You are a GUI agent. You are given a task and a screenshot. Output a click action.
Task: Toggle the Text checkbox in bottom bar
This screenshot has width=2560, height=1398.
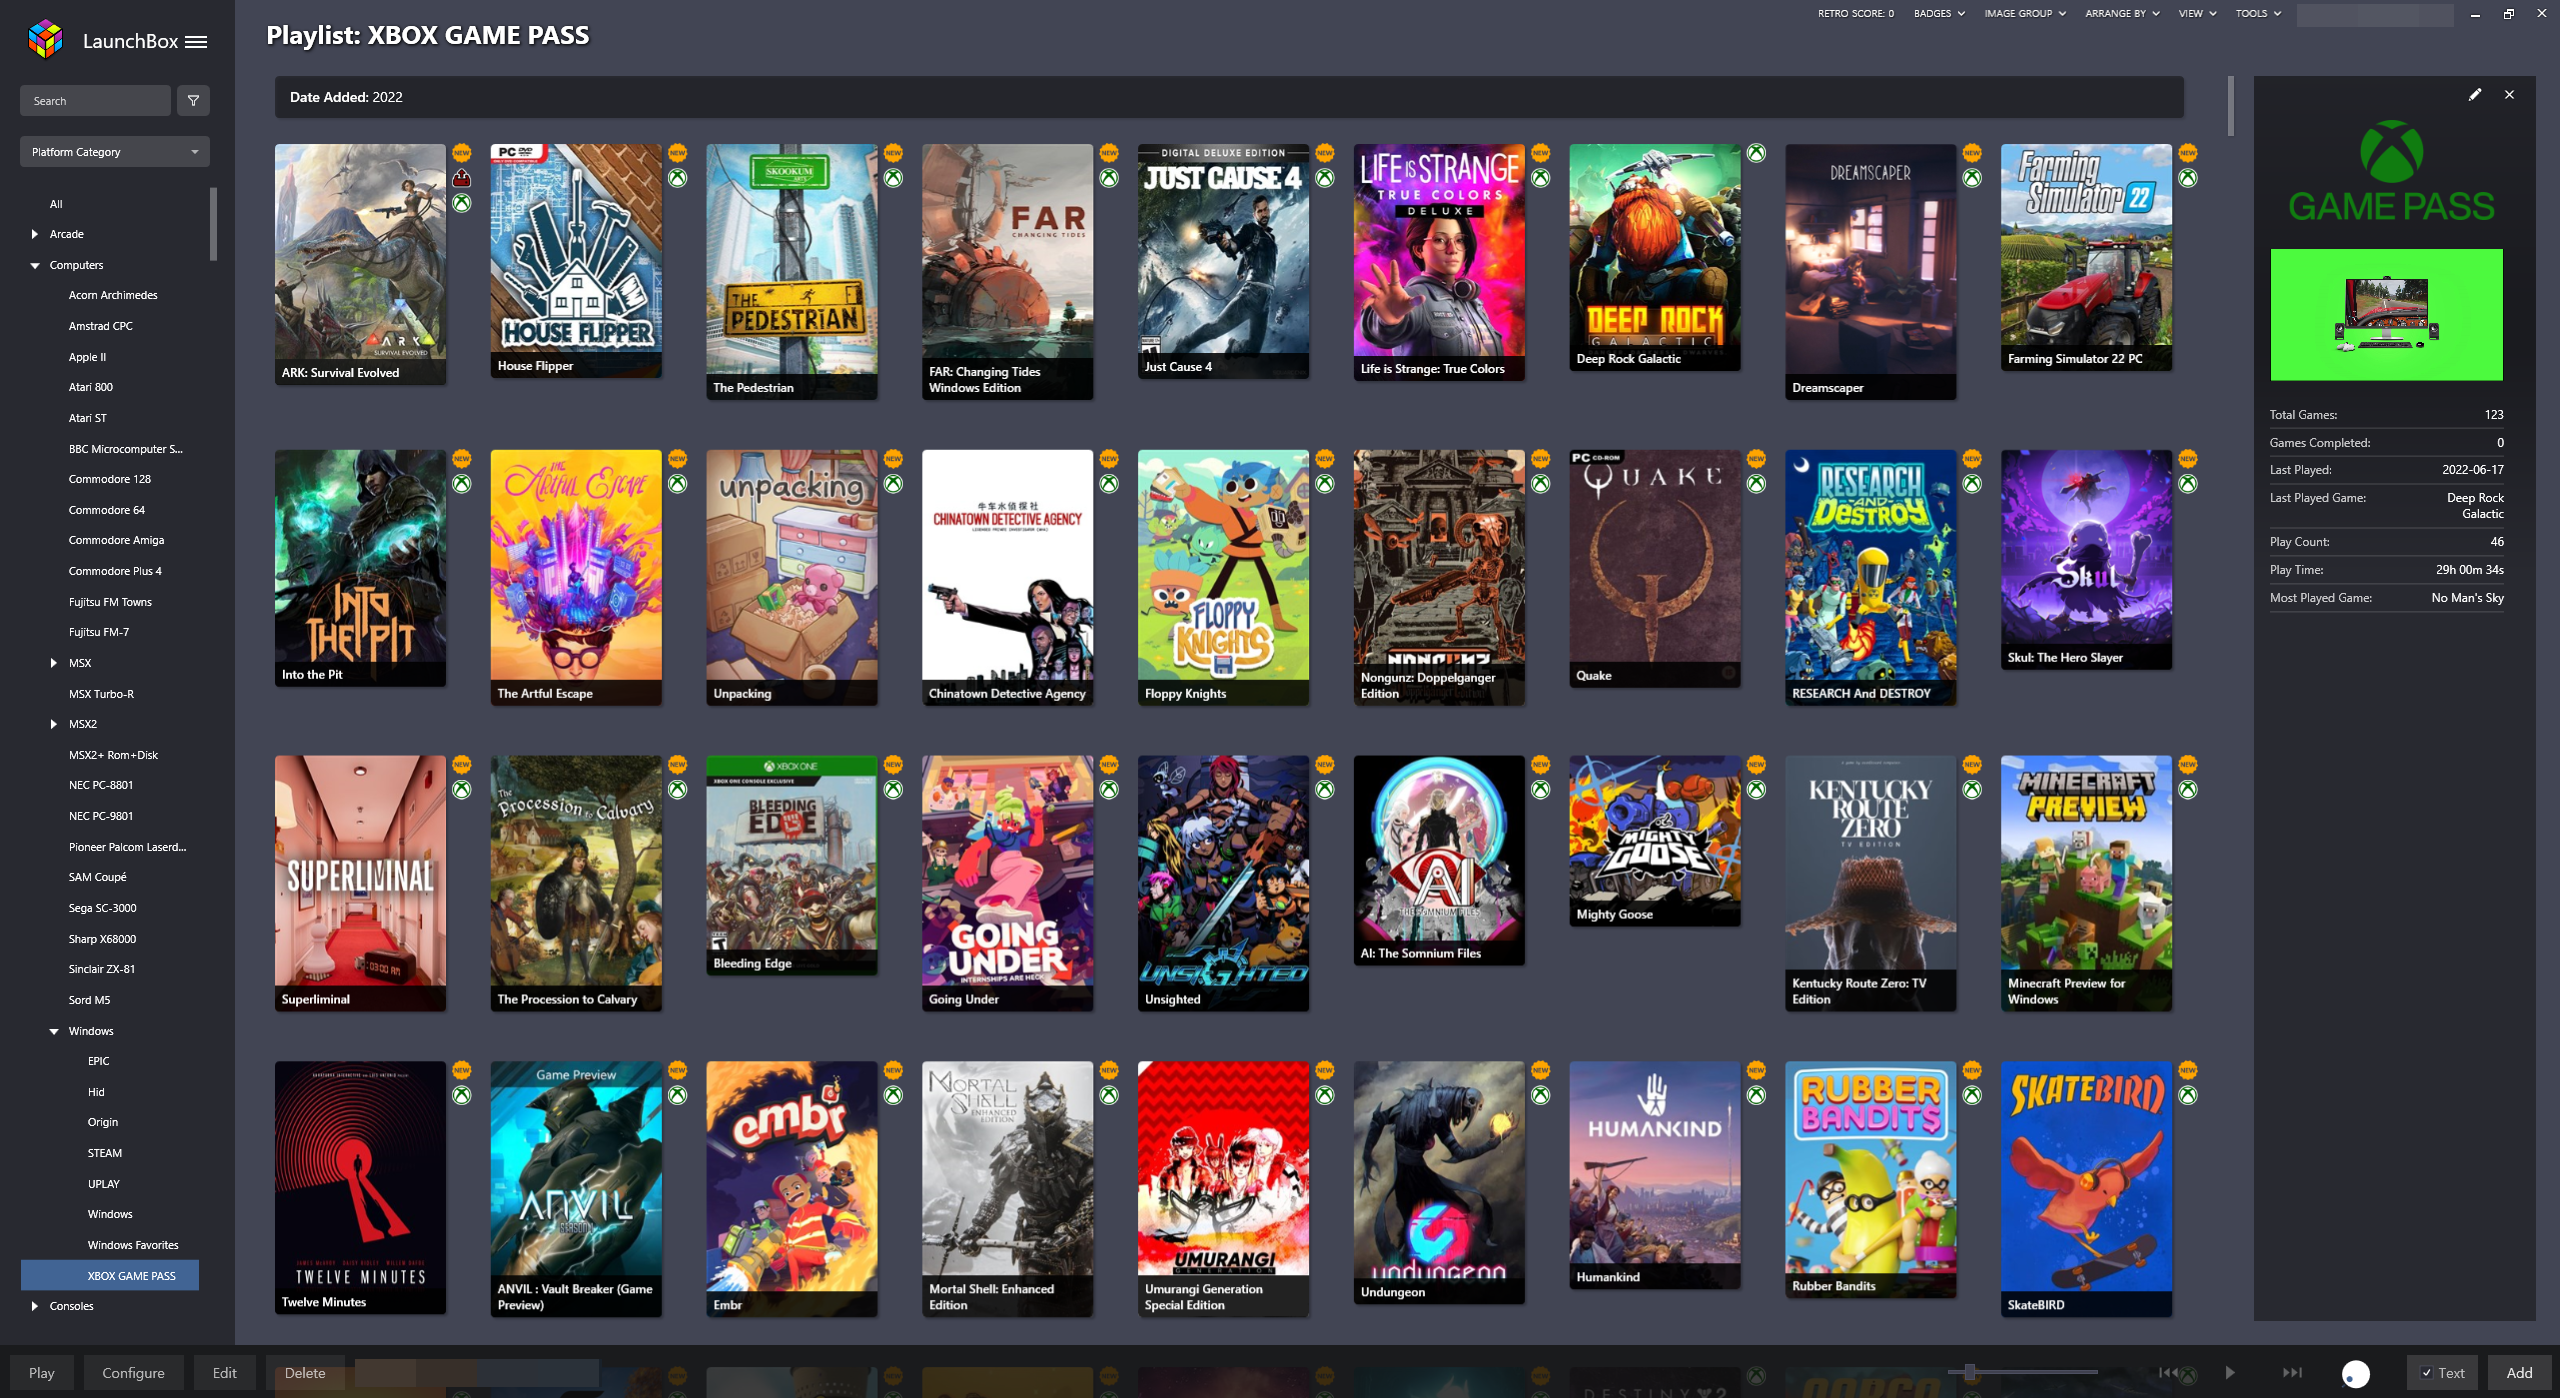[x=2426, y=1373]
